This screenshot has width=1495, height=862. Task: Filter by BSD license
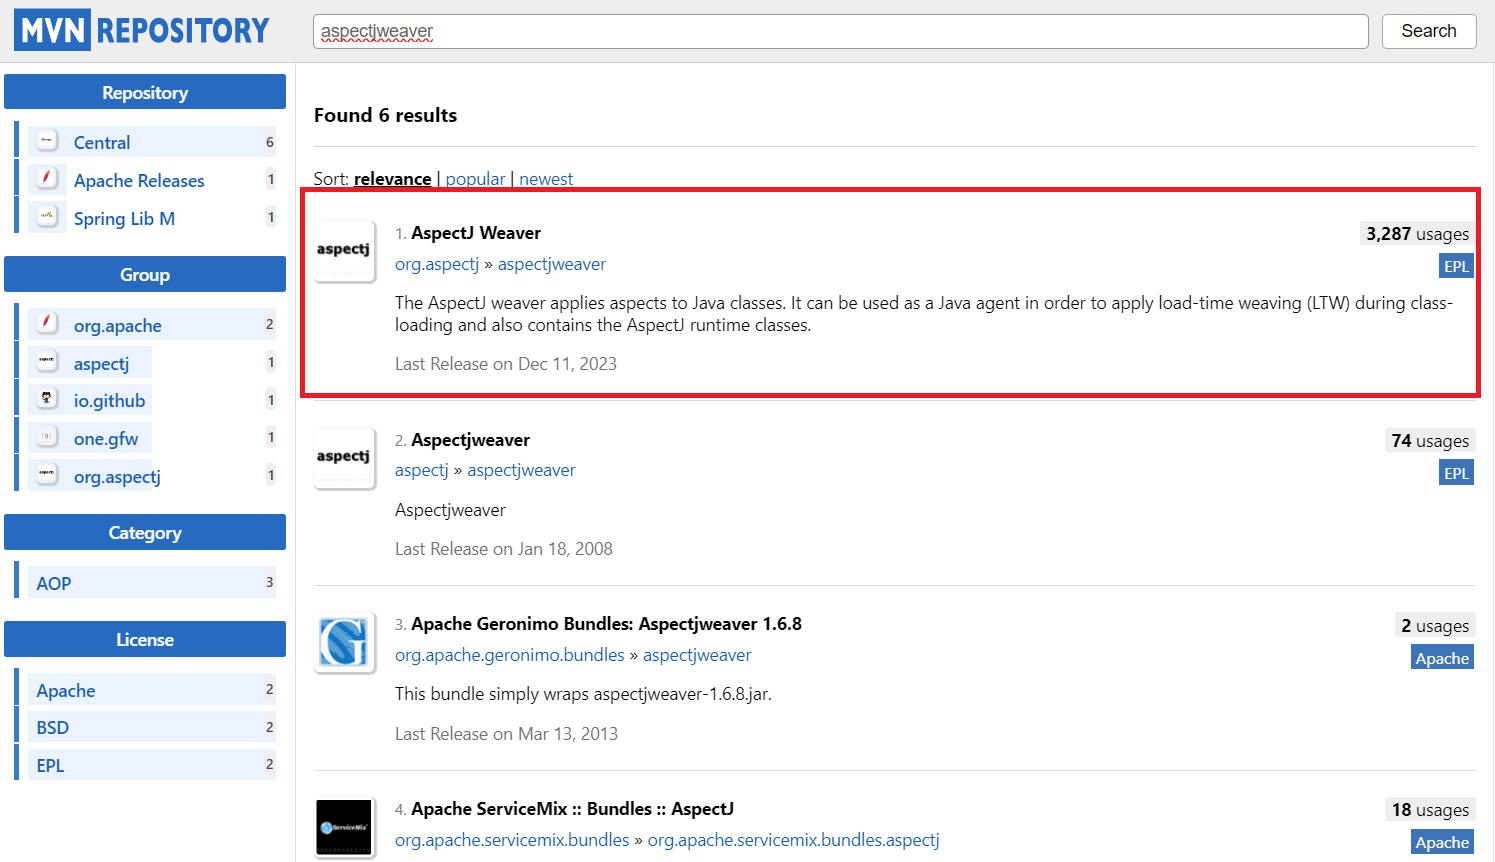(x=53, y=727)
